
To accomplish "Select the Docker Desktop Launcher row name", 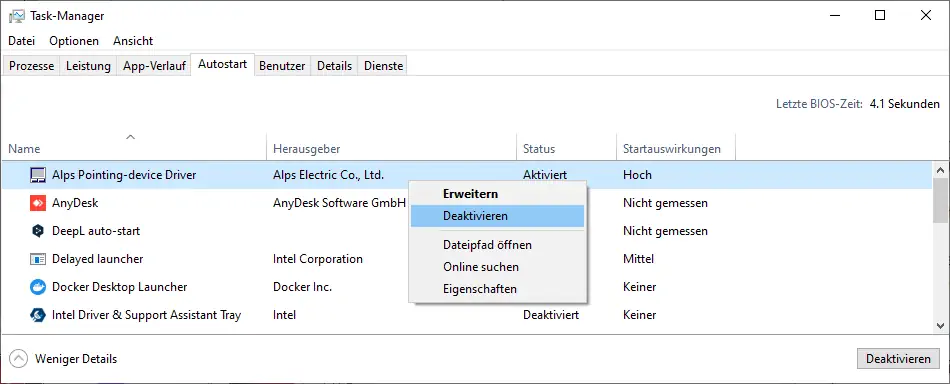I will coord(119,286).
